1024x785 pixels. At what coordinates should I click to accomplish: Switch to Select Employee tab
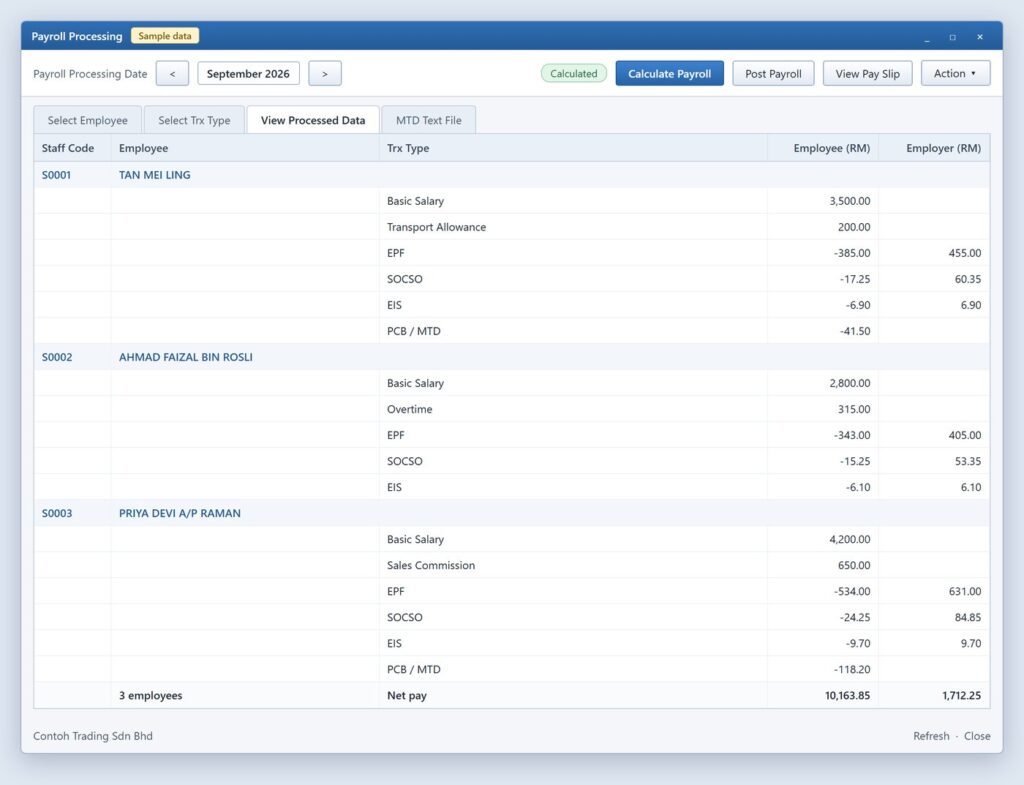(88, 120)
